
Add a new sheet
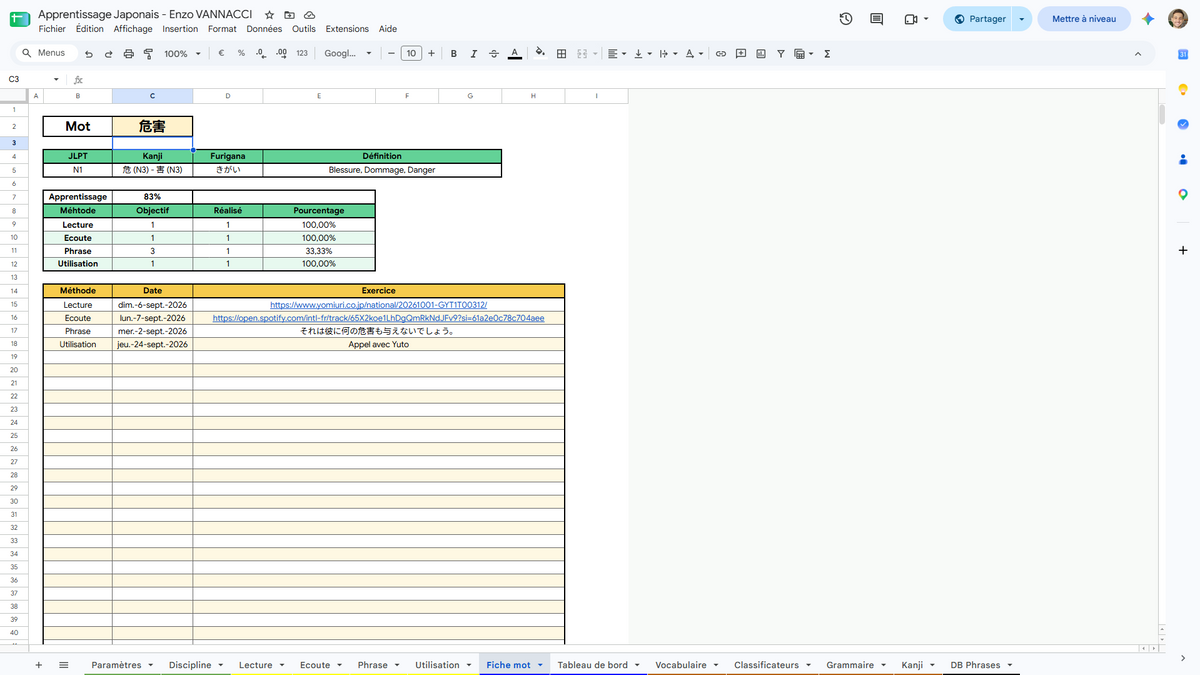[x=39, y=665]
